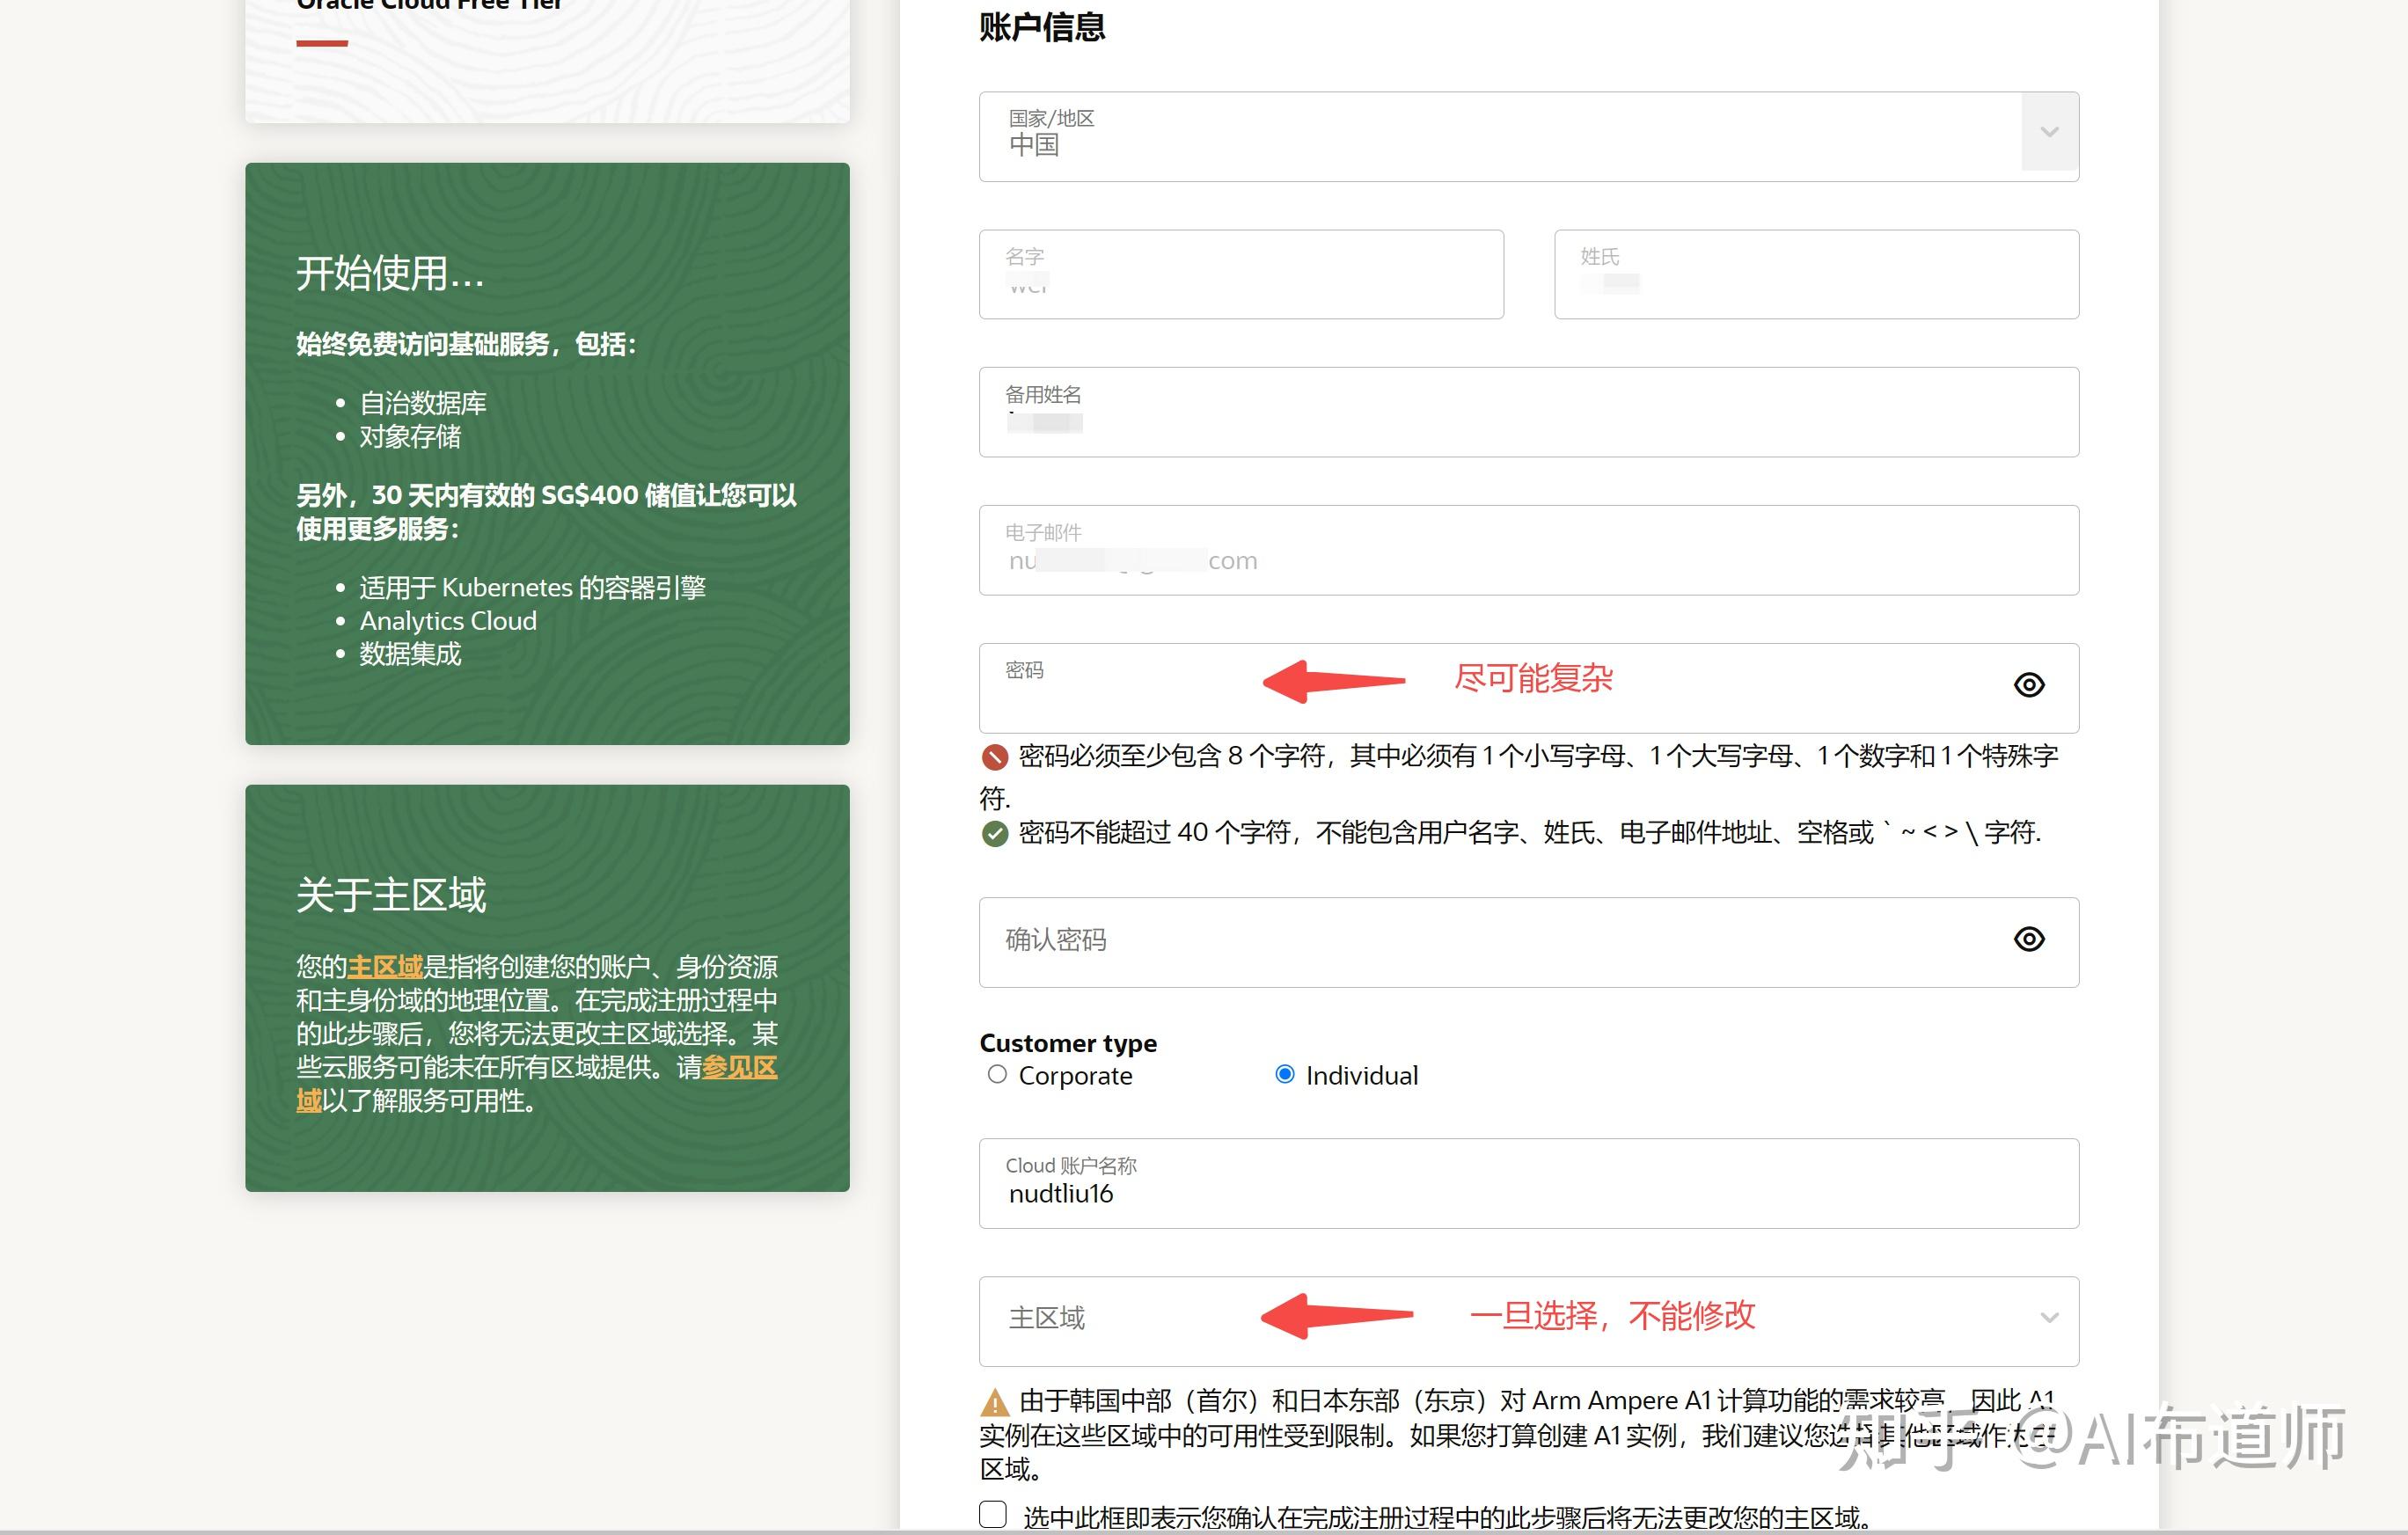Show password with the 密码 eye icon

coord(2028,685)
